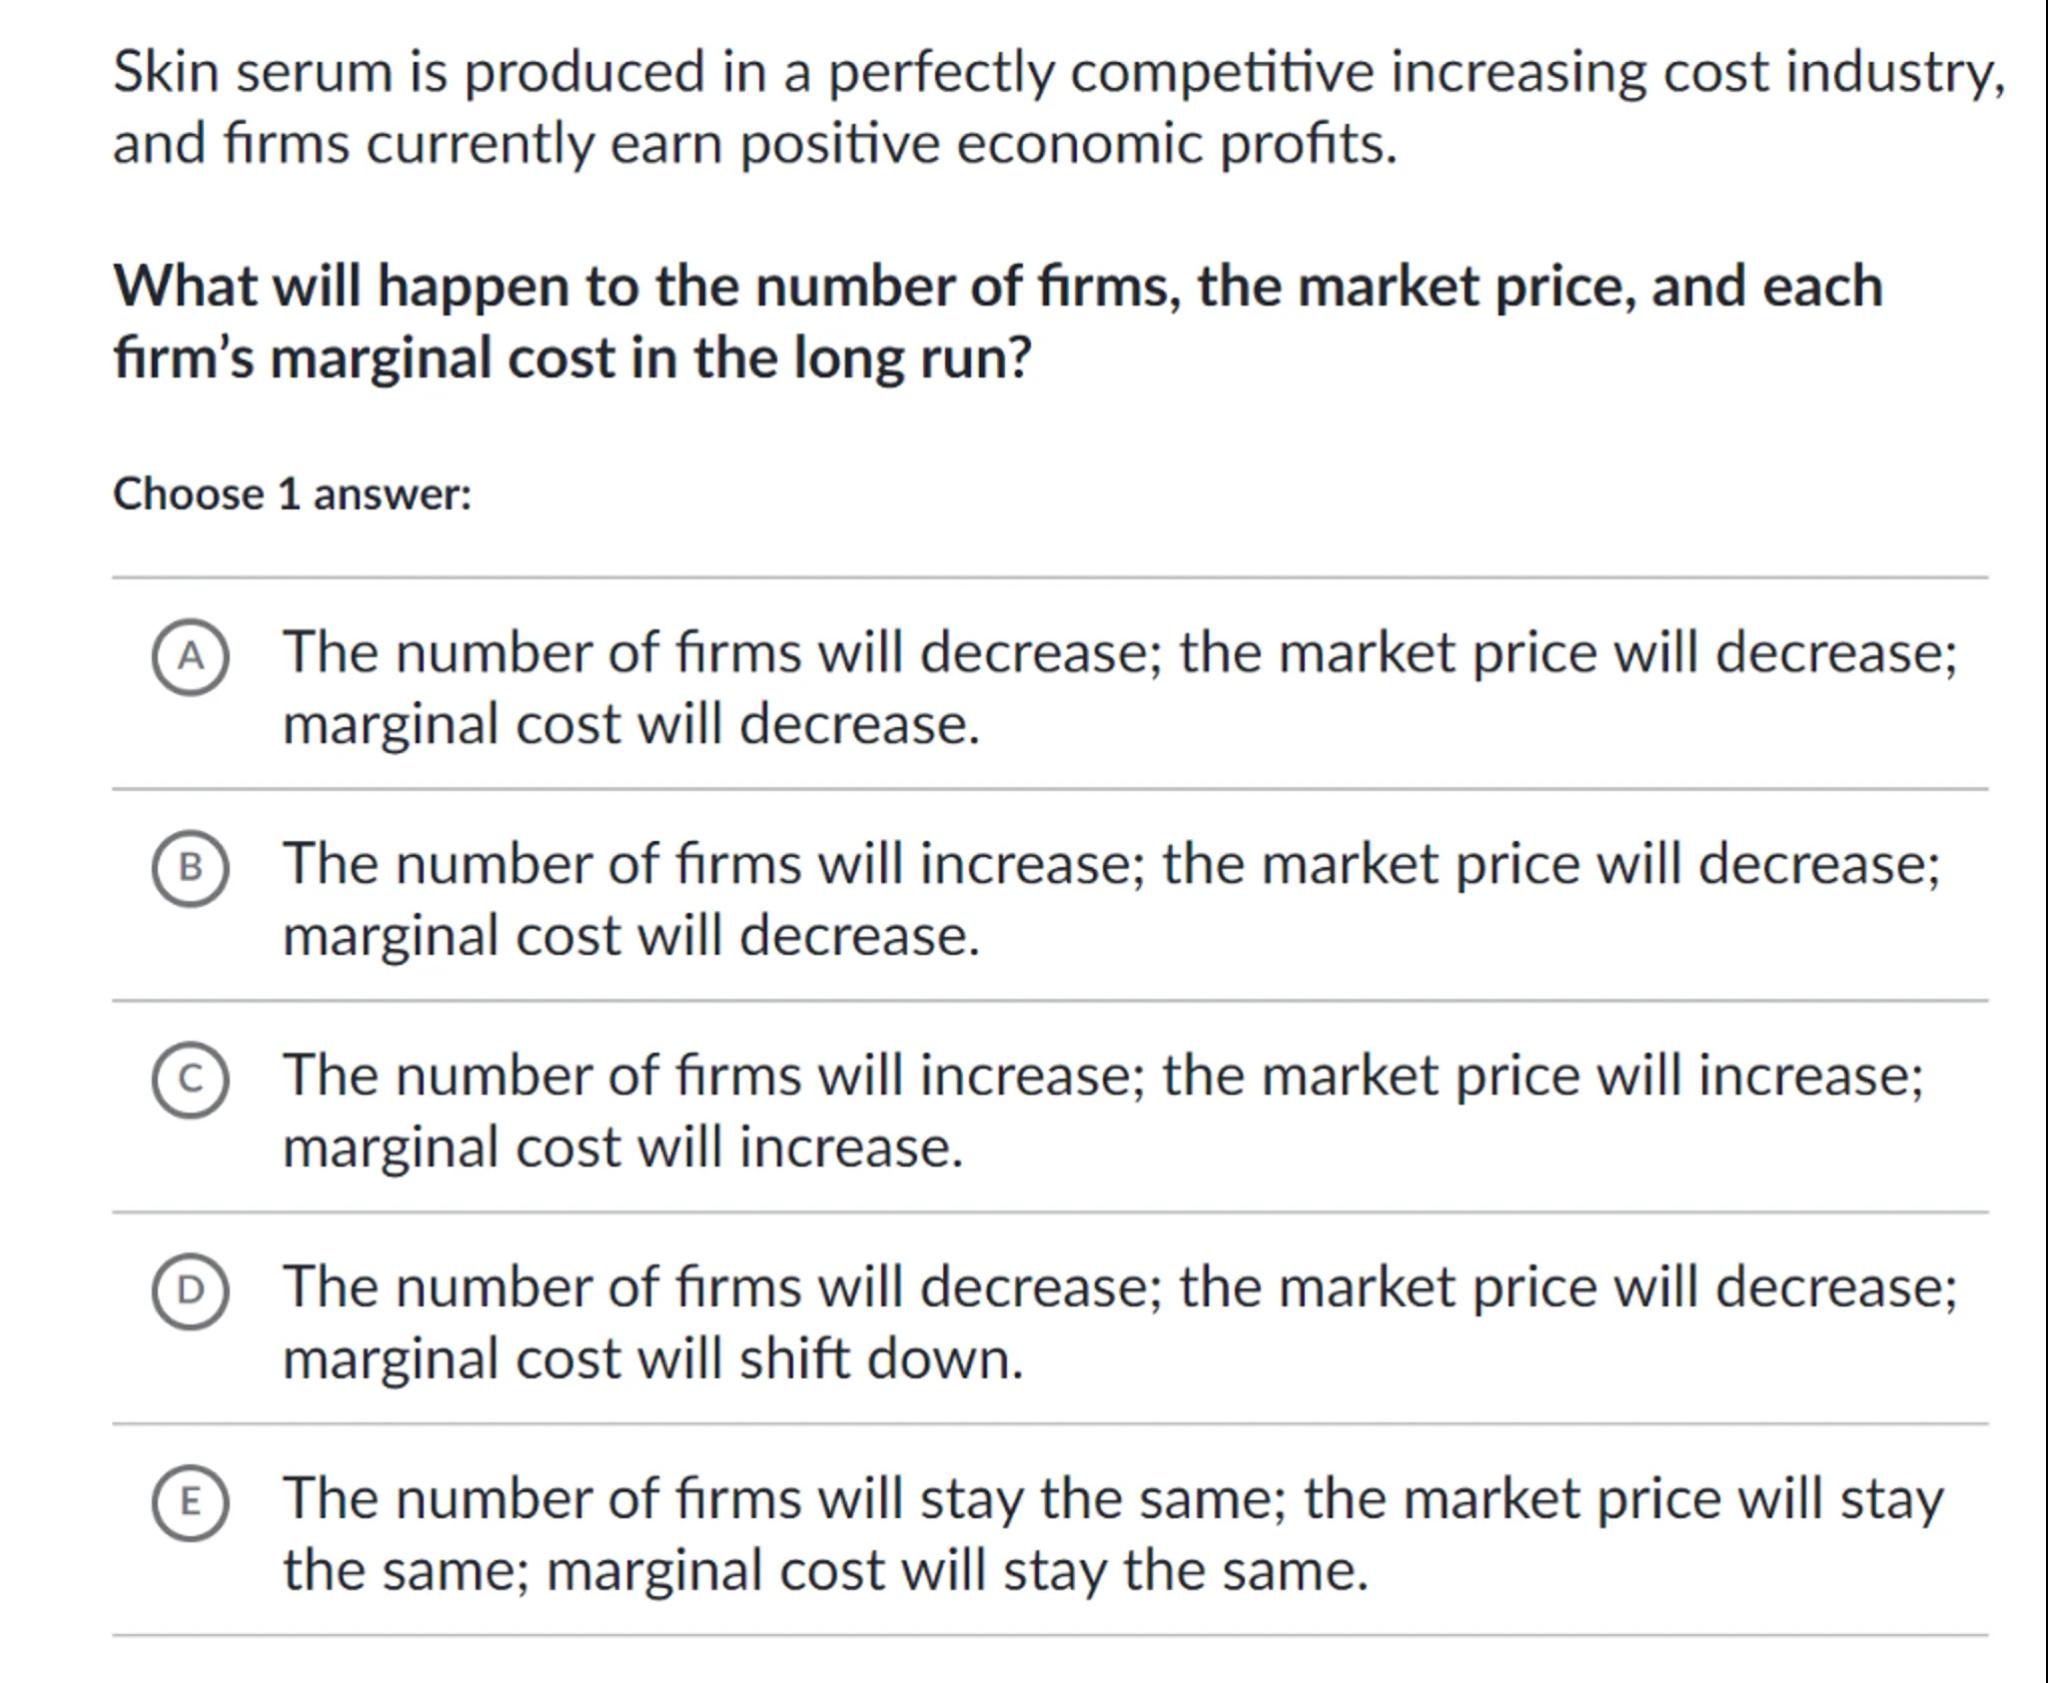Click option A's first line about firms decreasing
The image size is (2048, 1683).
click(x=1120, y=652)
